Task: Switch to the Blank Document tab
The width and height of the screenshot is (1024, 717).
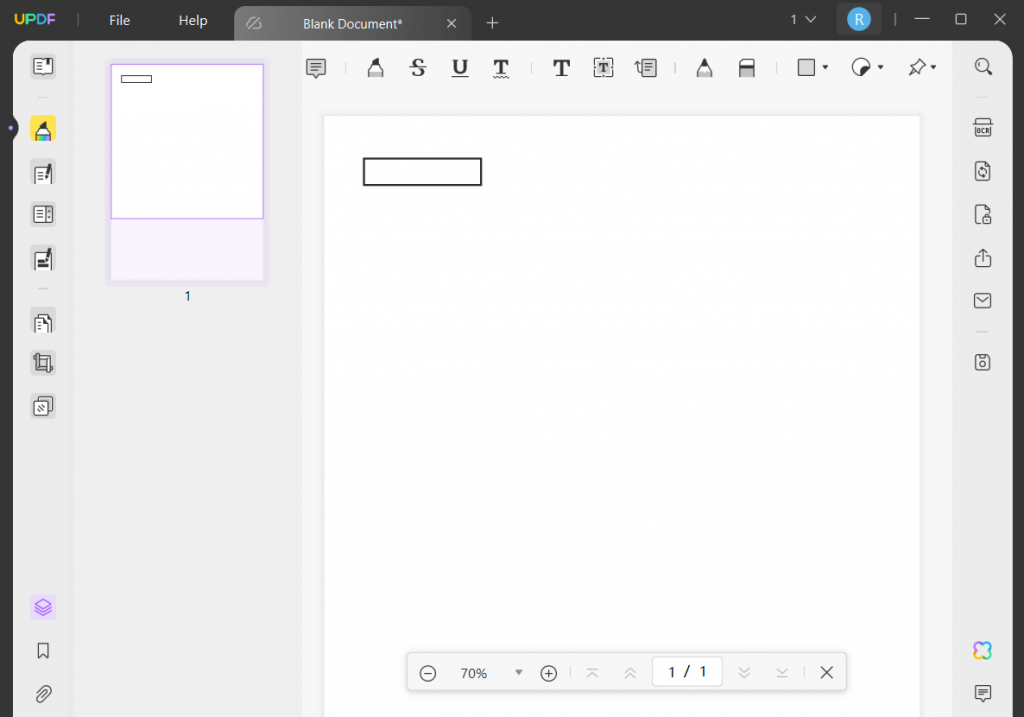Action: click(x=352, y=23)
